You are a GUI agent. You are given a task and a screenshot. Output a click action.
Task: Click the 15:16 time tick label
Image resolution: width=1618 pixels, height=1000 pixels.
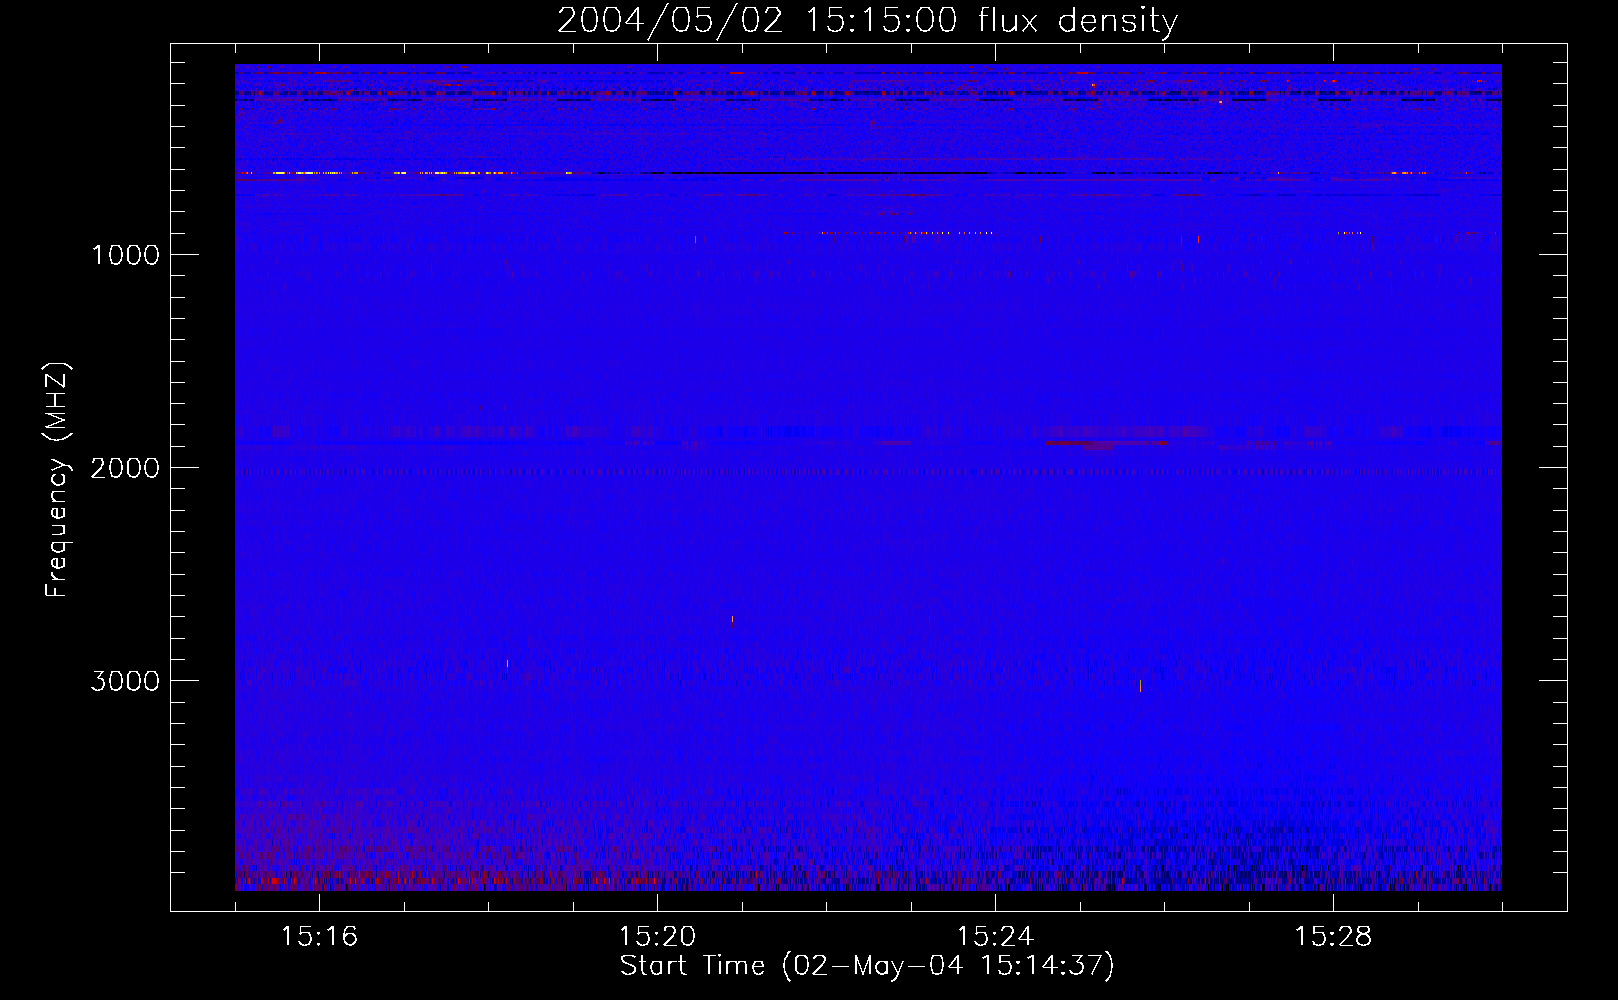click(319, 937)
